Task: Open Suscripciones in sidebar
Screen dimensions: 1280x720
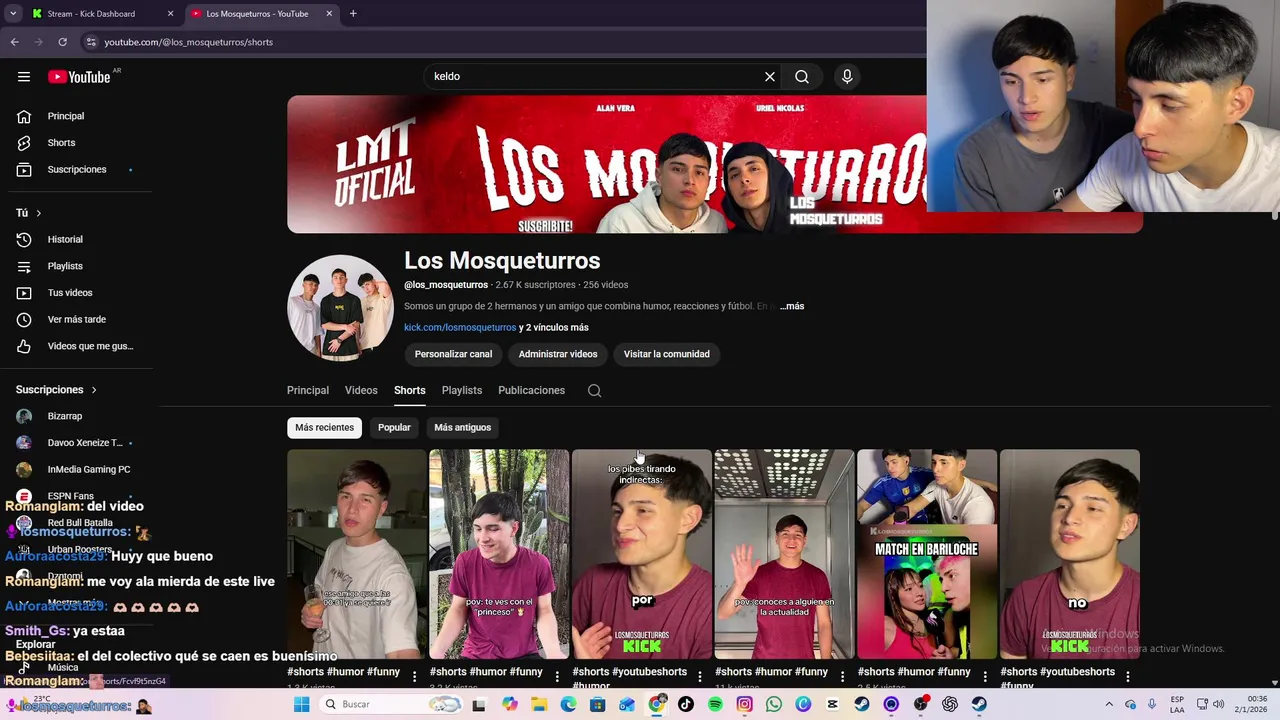Action: coord(76,169)
